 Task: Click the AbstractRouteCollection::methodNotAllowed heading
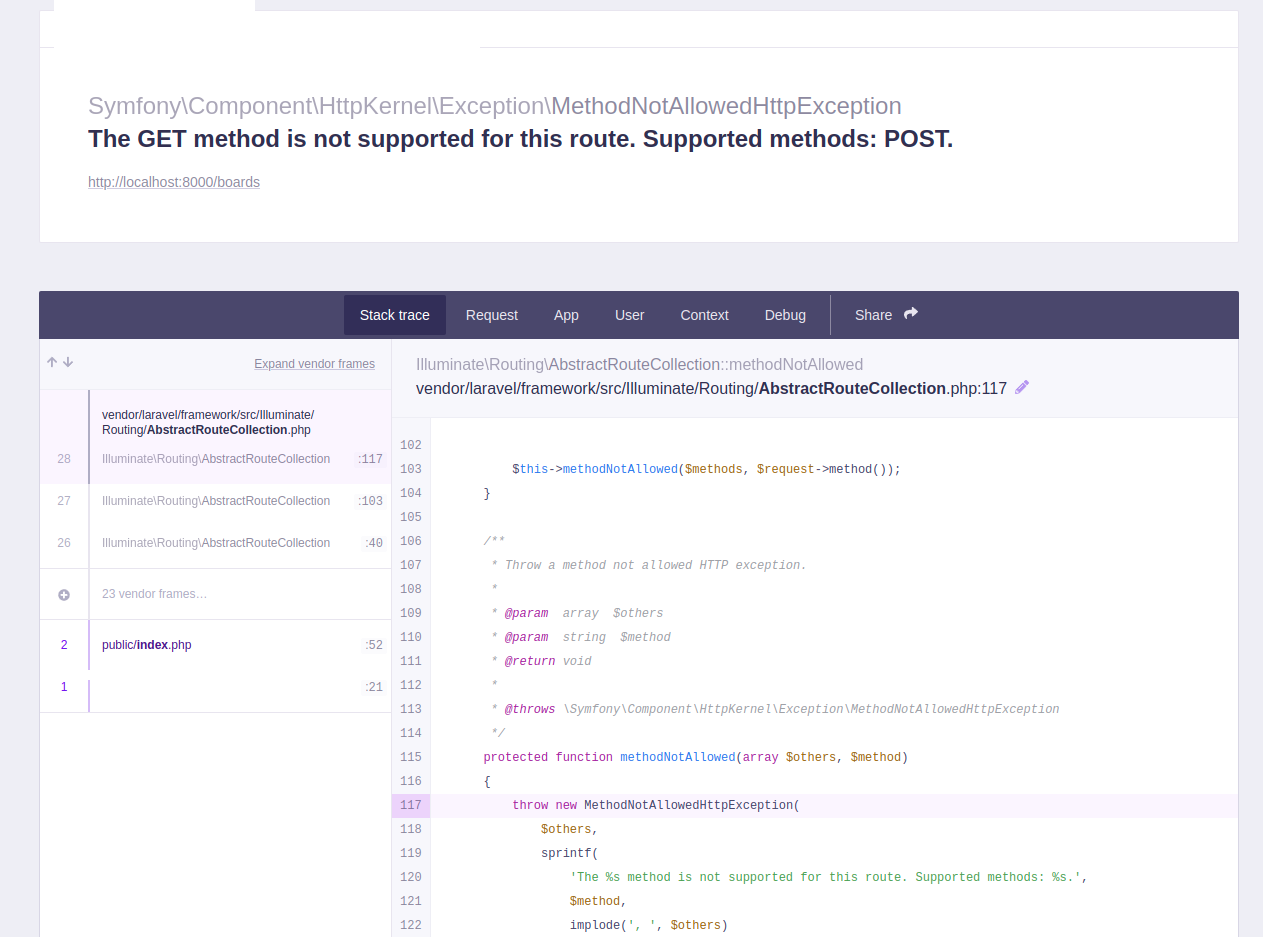click(639, 364)
